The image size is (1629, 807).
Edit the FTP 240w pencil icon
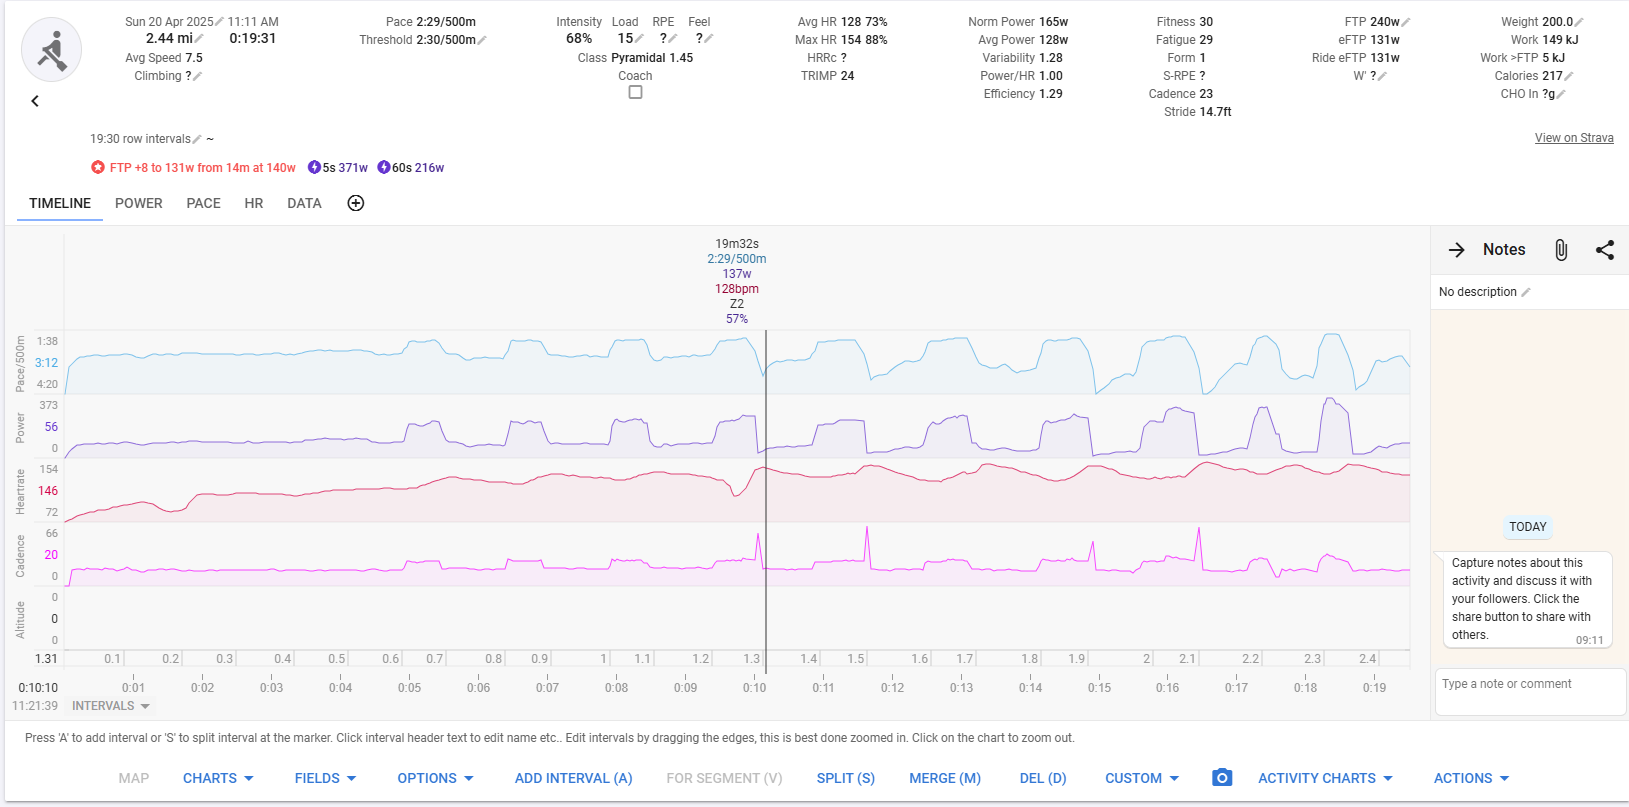pyautogui.click(x=1406, y=22)
